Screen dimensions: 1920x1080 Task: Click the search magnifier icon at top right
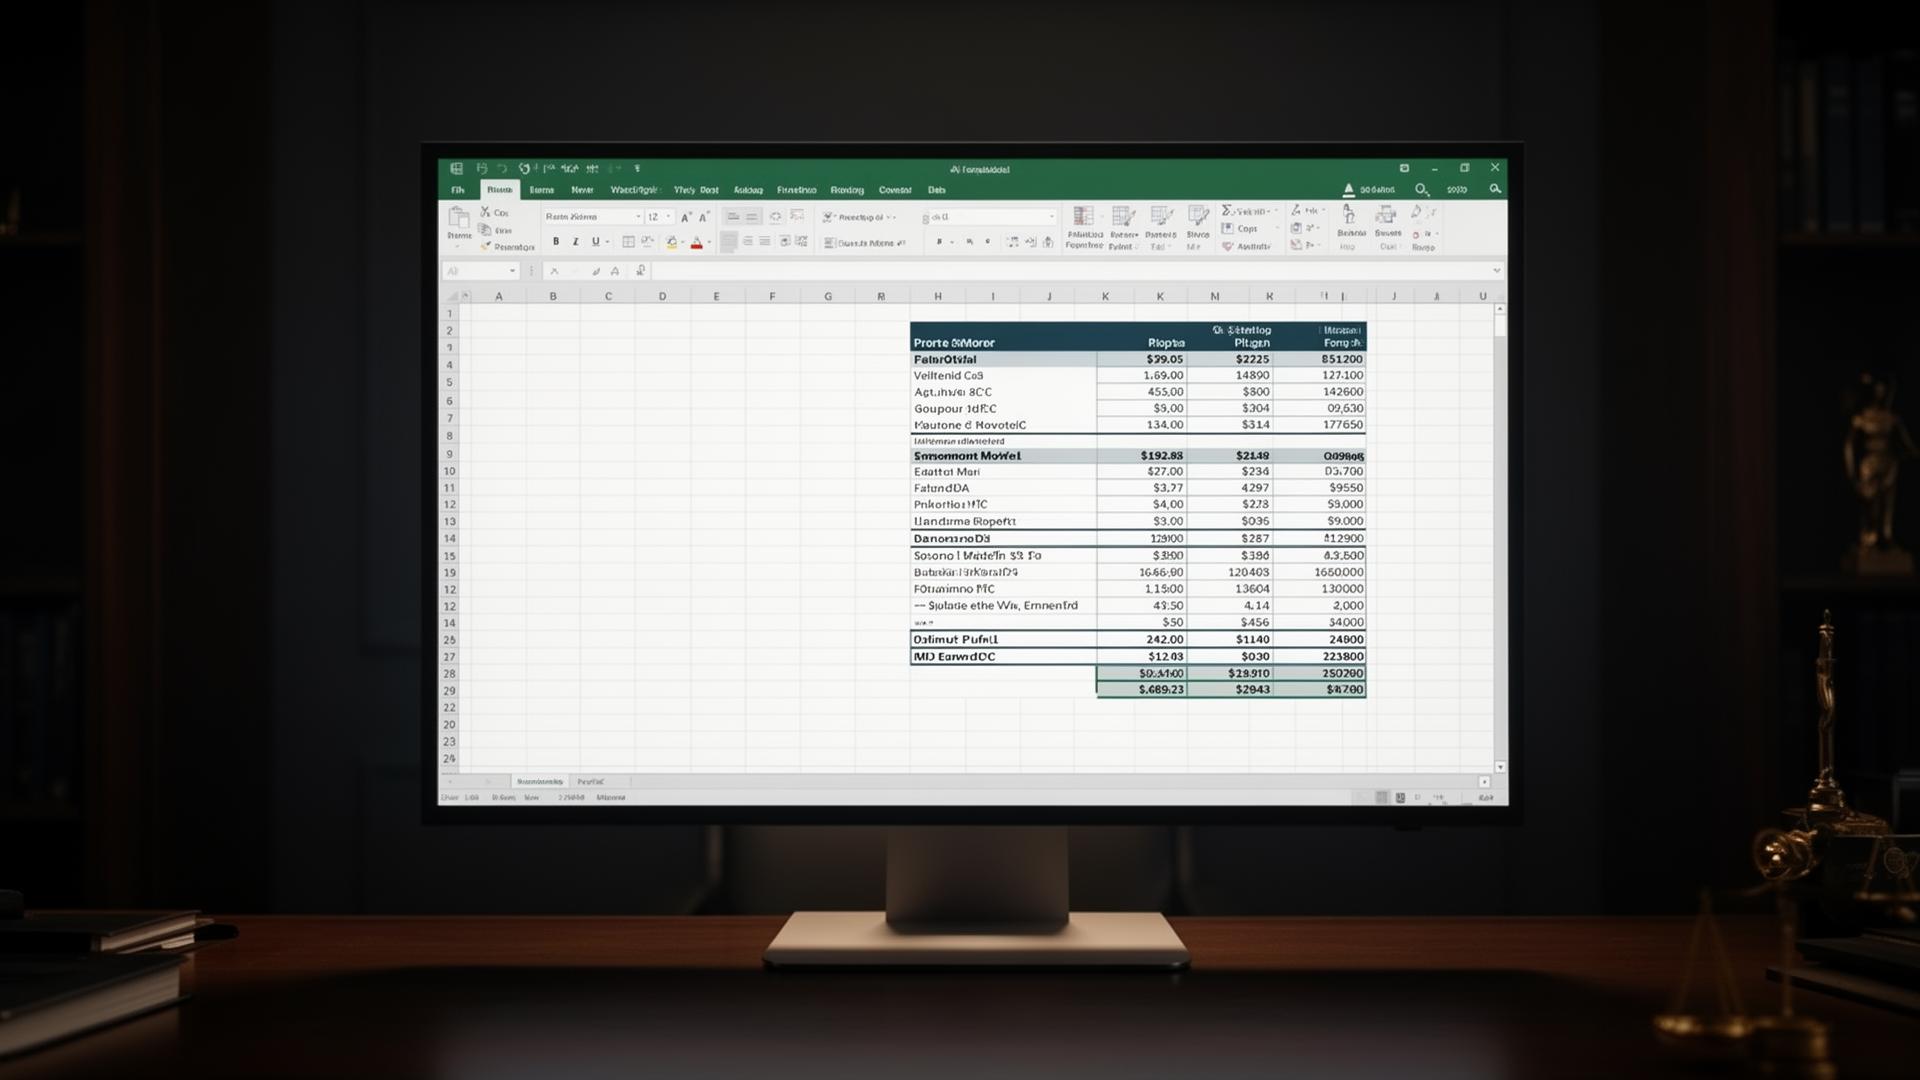1495,189
